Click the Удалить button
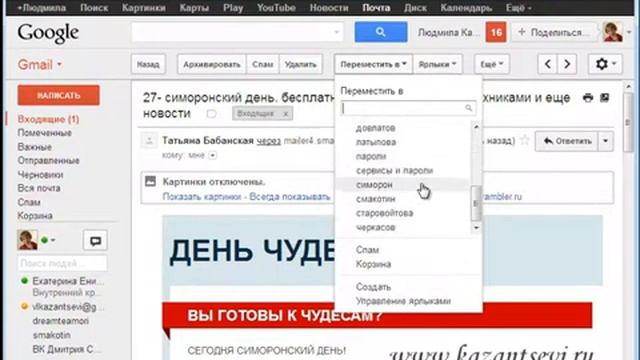640x360 pixels. pyautogui.click(x=301, y=64)
